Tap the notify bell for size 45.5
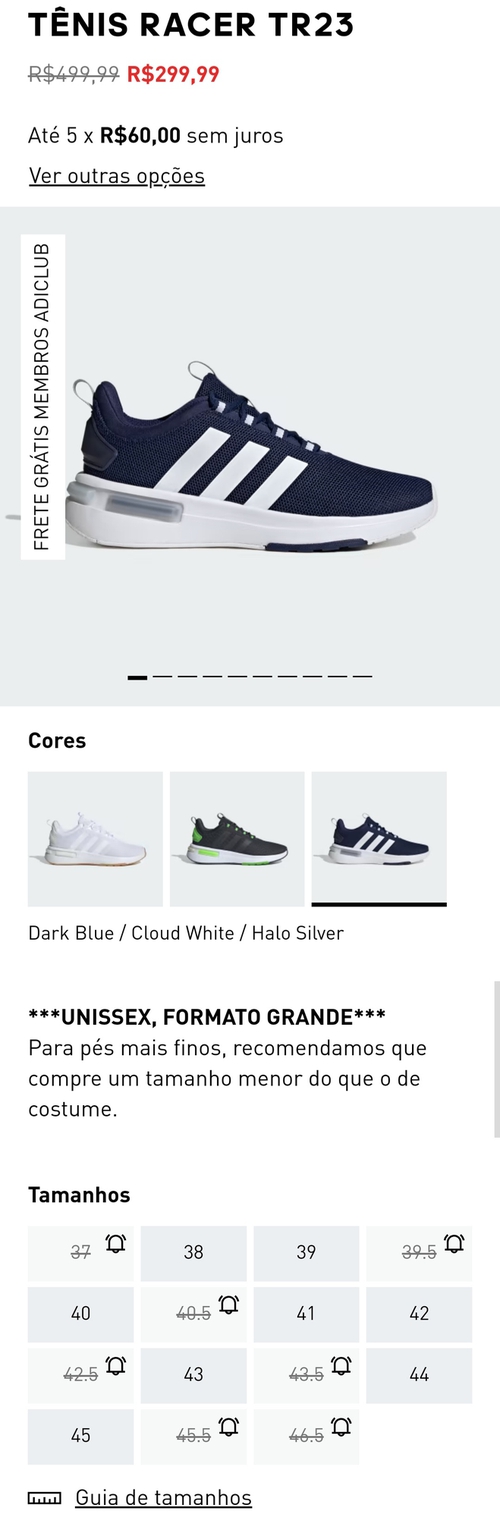Image resolution: width=500 pixels, height=1517 pixels. click(228, 1427)
